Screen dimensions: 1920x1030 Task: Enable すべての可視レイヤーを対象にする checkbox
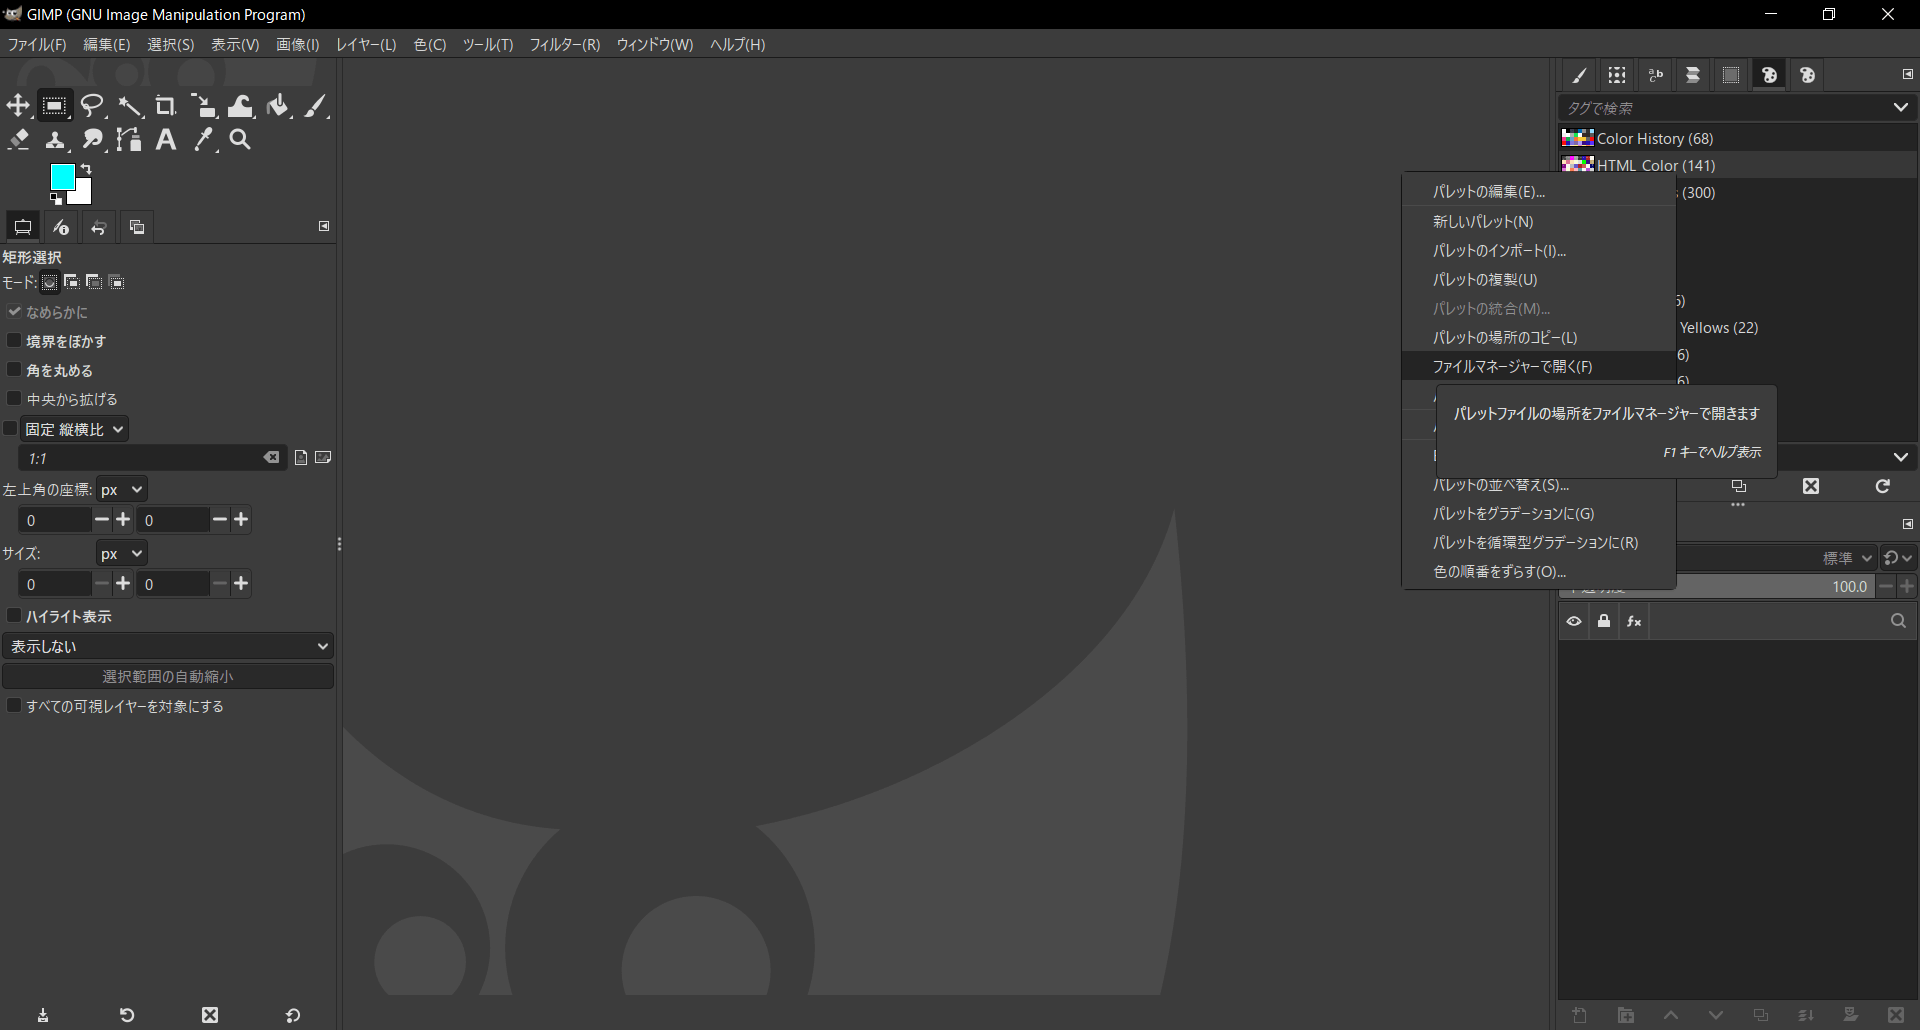coord(14,706)
